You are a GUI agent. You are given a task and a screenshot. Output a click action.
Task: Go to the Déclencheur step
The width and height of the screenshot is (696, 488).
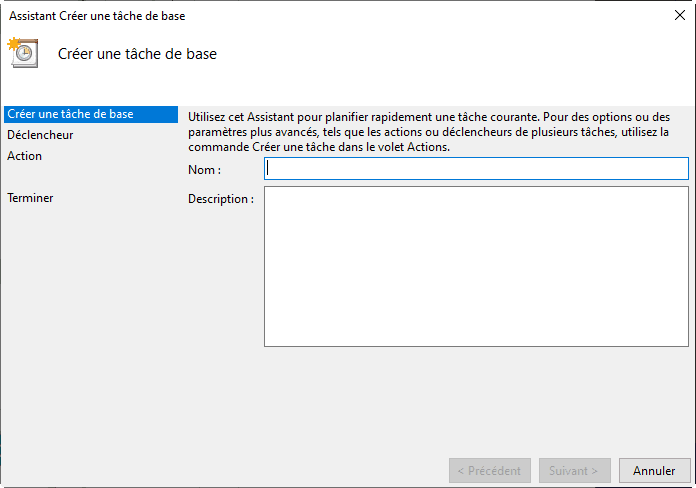(40, 135)
